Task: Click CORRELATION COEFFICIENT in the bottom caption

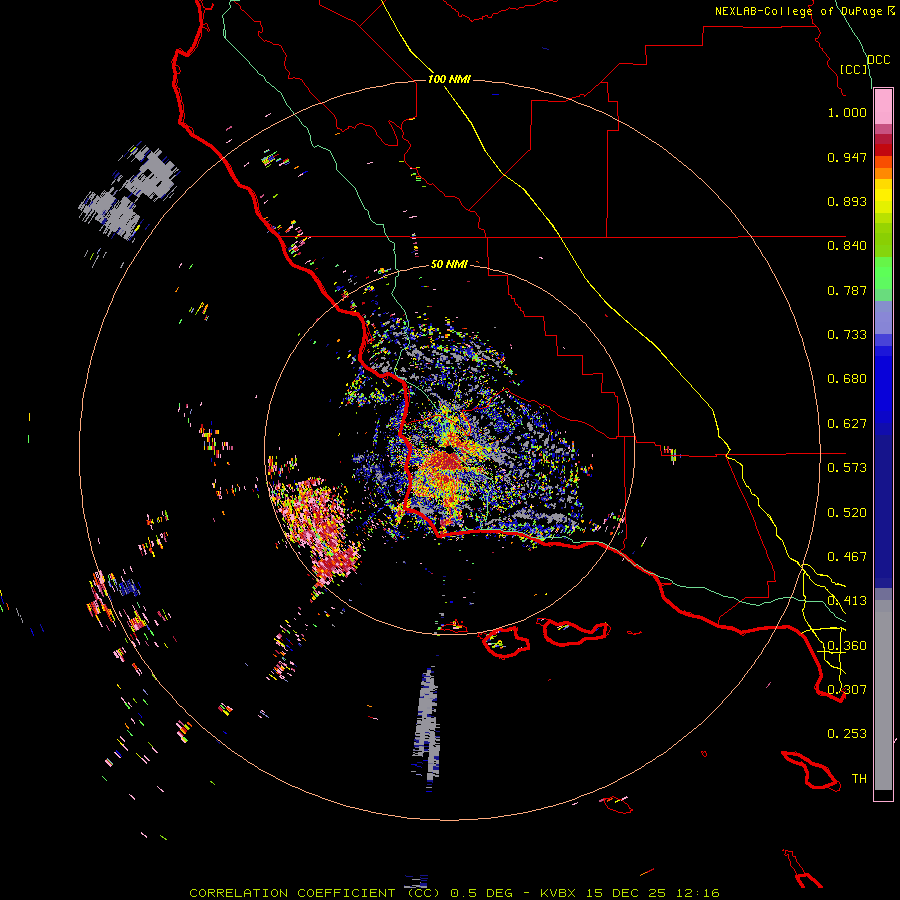Action: tap(292, 893)
